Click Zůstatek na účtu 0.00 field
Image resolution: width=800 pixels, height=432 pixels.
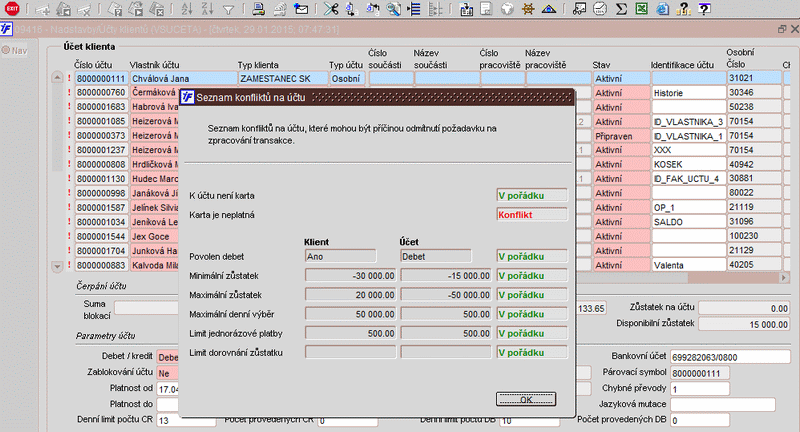click(x=744, y=309)
